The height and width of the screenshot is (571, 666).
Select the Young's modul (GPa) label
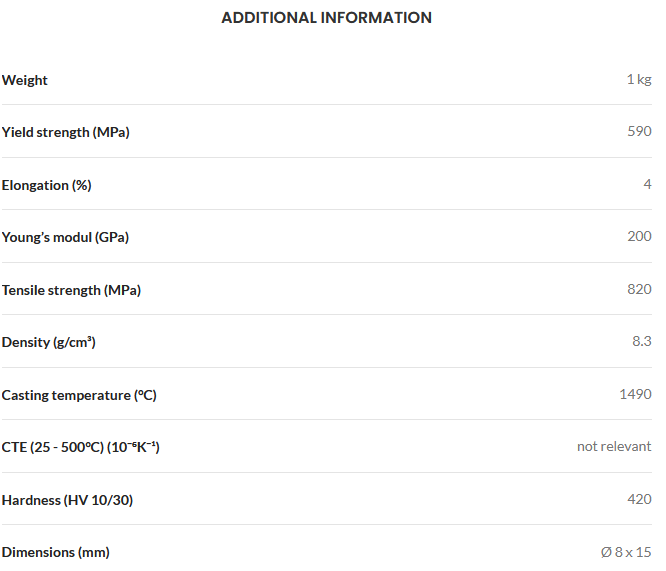tap(65, 237)
